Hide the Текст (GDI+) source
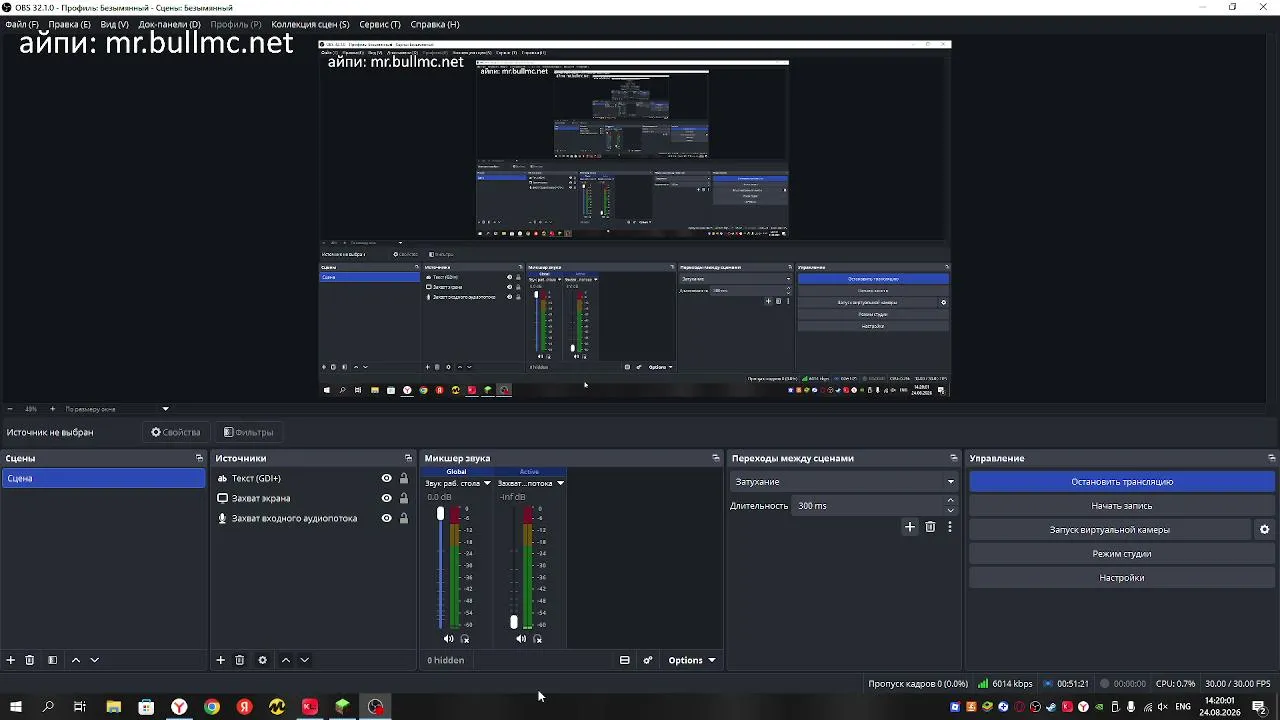1280x720 pixels. (x=387, y=478)
